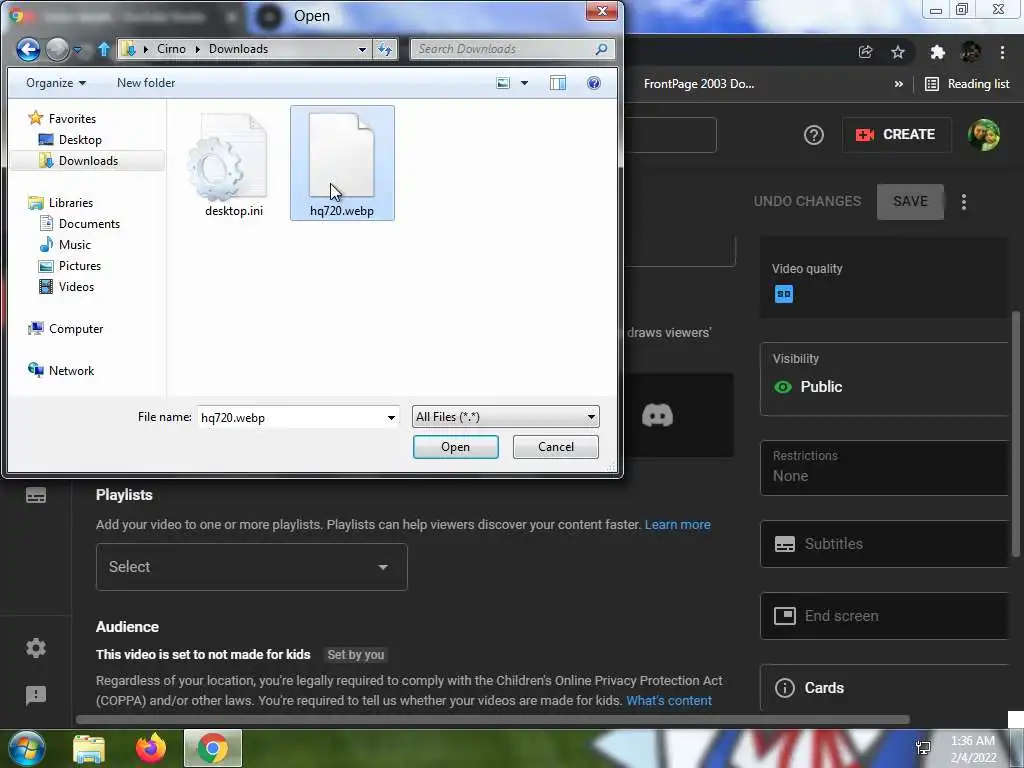1024x768 pixels.
Task: Open the End screen editor
Action: pos(884,616)
